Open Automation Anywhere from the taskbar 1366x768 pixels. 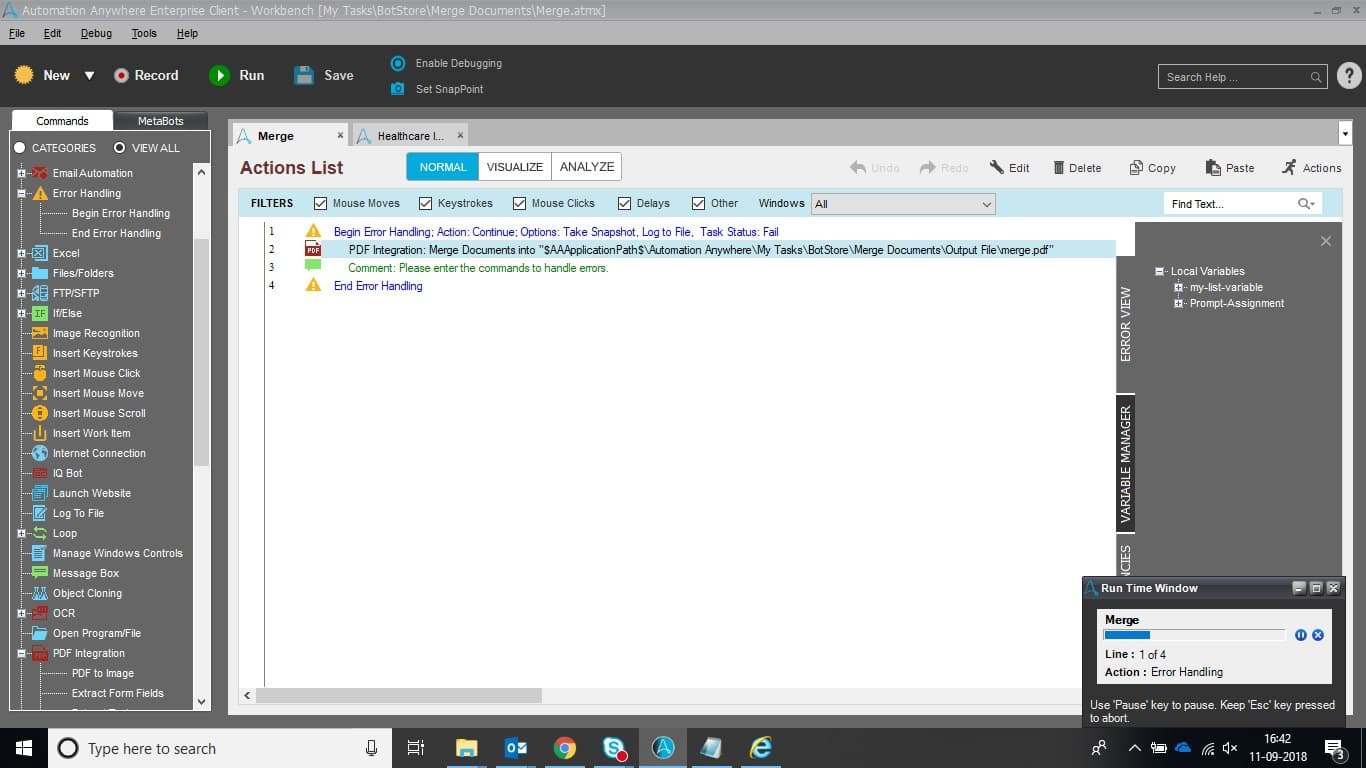click(x=663, y=747)
